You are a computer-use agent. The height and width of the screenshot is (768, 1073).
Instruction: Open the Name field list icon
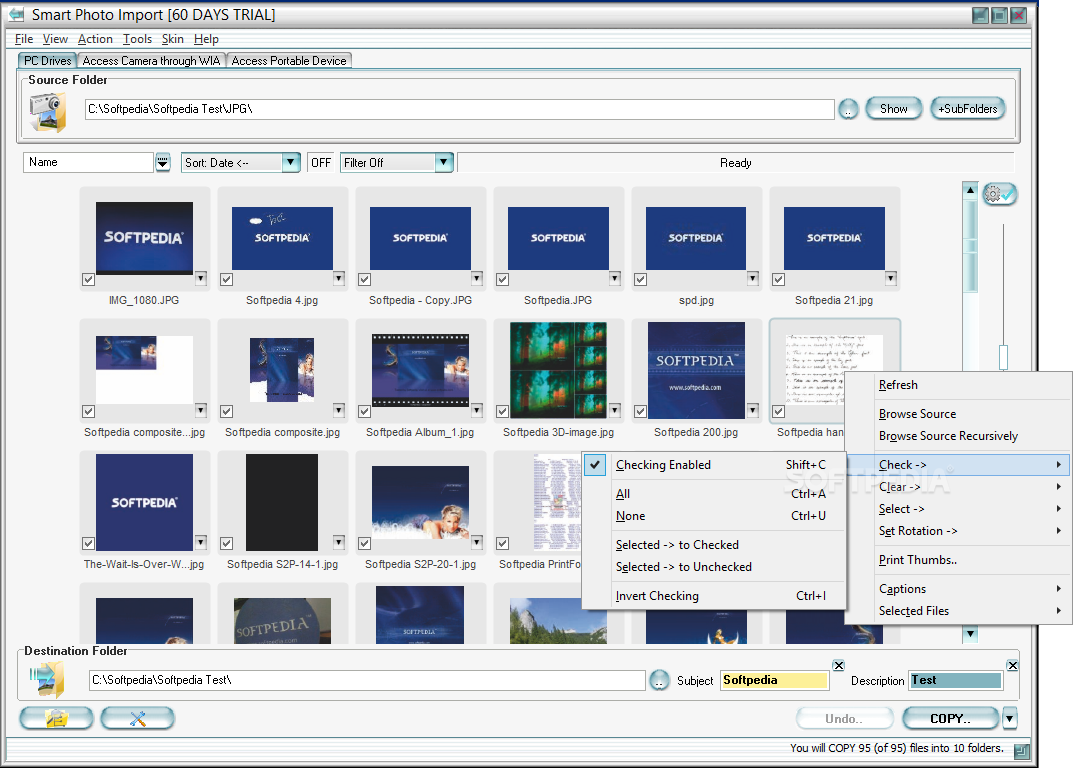click(162, 162)
